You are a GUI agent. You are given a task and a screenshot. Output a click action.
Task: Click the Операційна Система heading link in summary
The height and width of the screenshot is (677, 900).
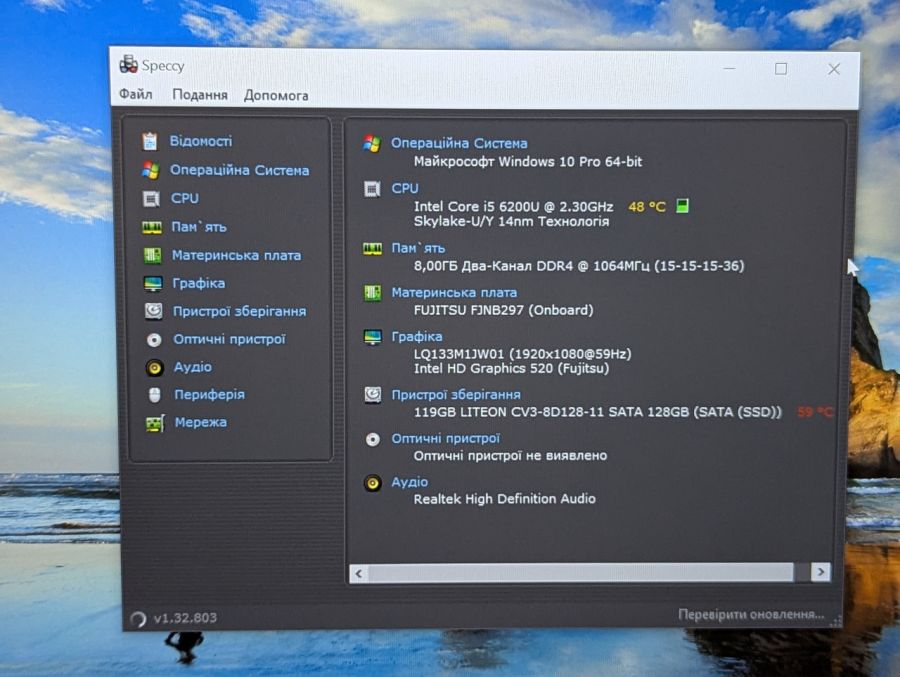click(x=459, y=143)
